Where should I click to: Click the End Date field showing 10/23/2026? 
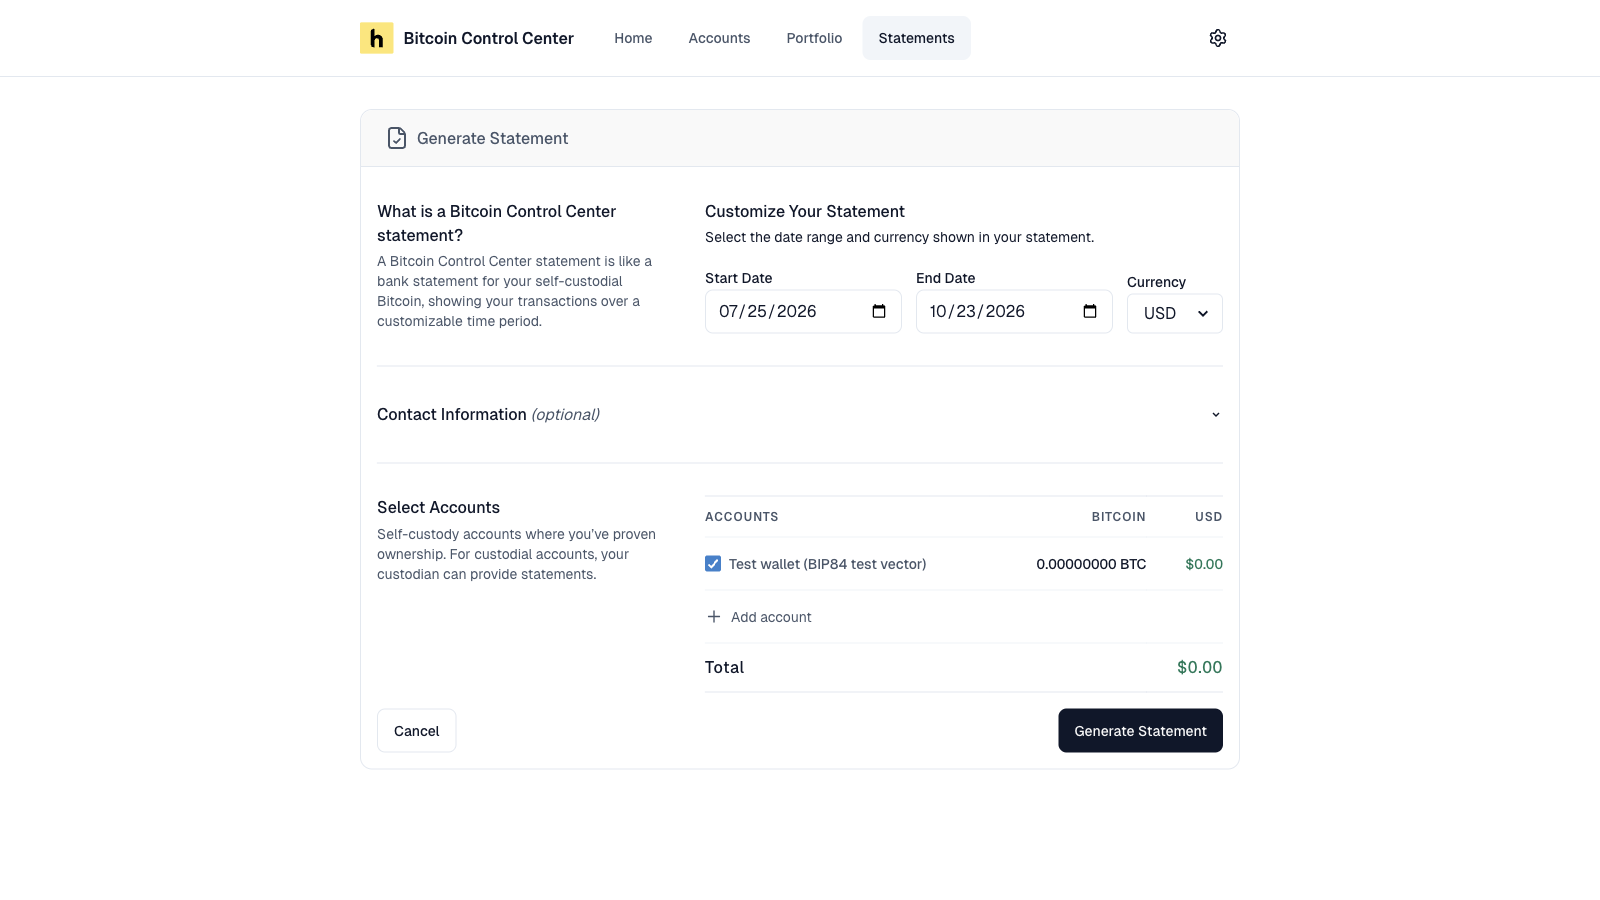pos(1014,311)
